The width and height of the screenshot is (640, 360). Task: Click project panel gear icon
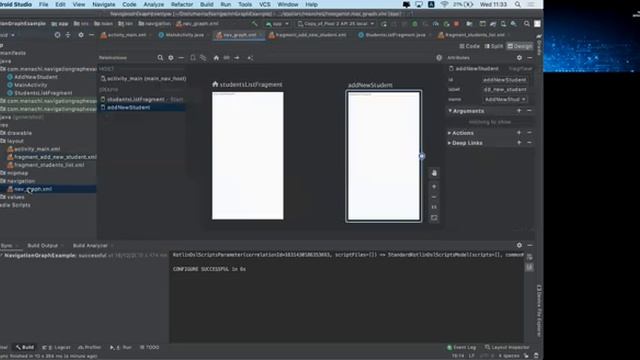point(81,35)
